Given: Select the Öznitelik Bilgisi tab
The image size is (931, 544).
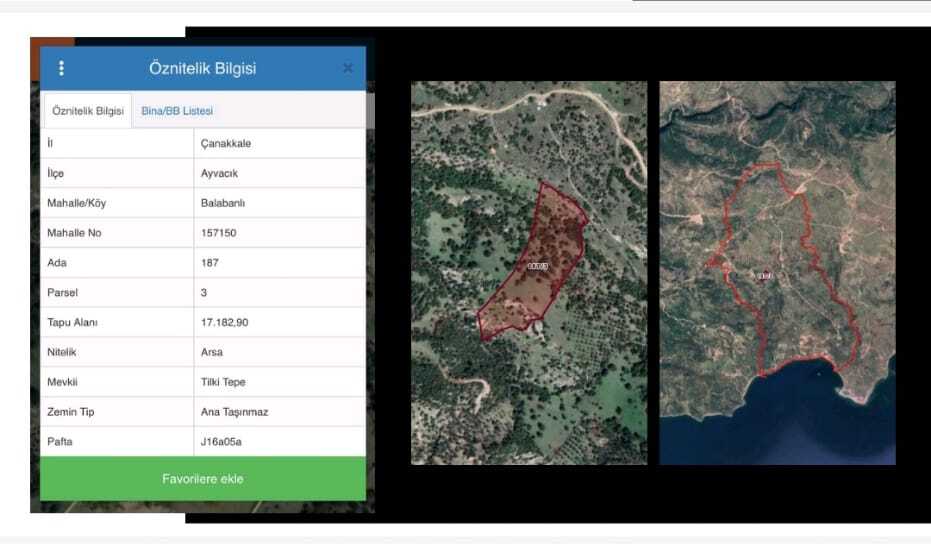Looking at the screenshot, I should (x=88, y=111).
